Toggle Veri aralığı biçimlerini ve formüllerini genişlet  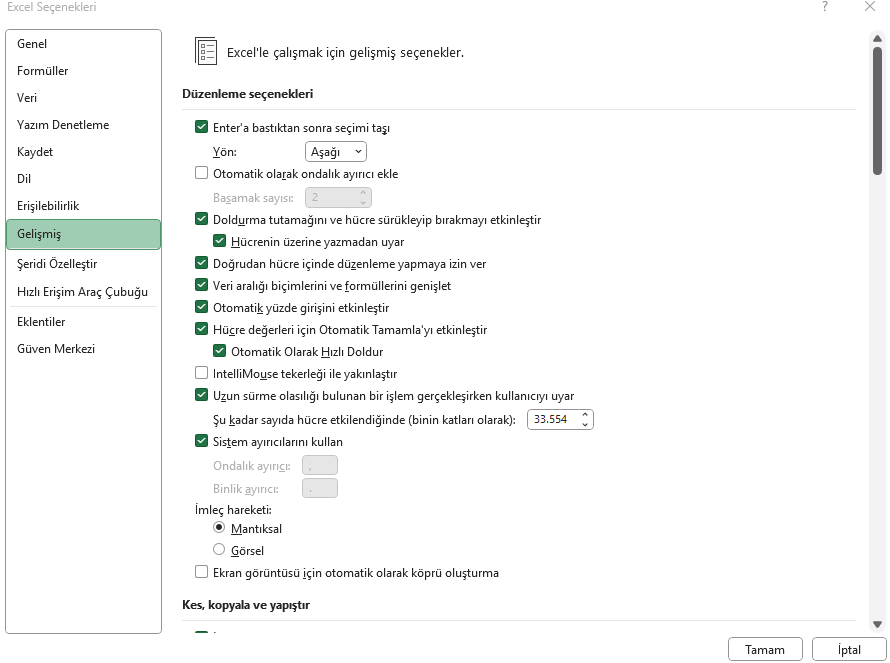(201, 285)
